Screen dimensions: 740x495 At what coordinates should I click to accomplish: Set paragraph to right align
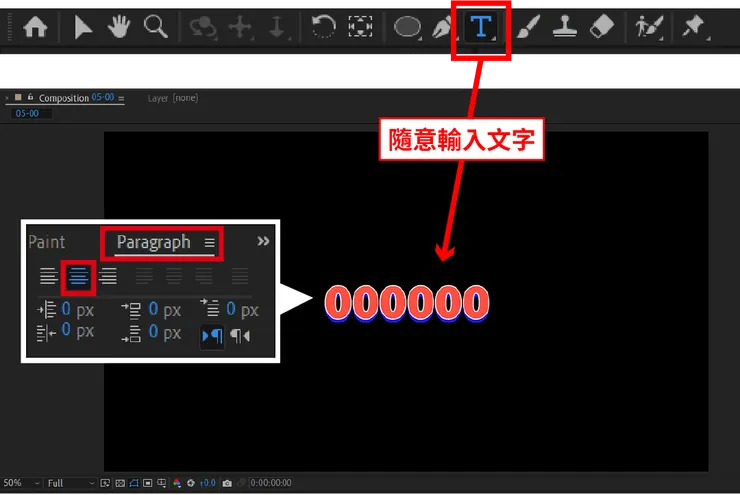pyautogui.click(x=108, y=276)
